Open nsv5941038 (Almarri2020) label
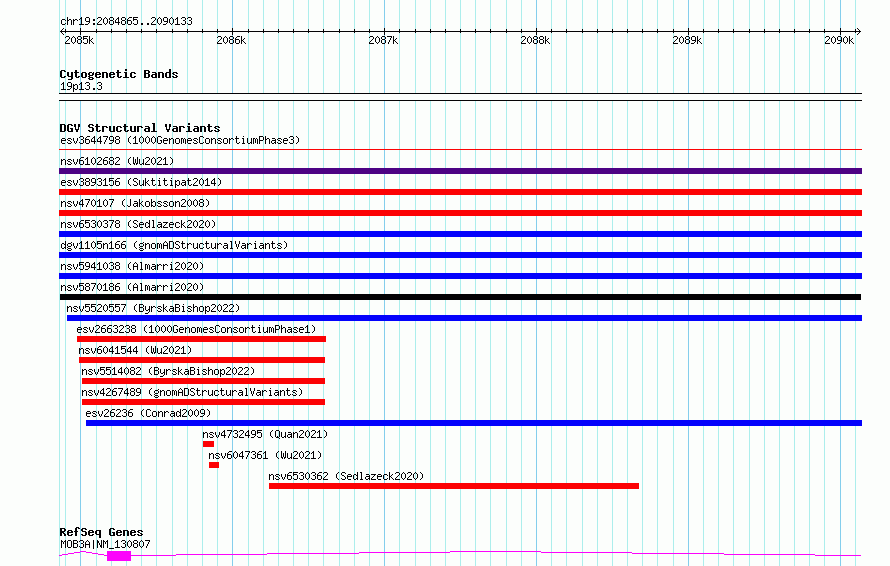The height and width of the screenshot is (566, 890). coord(132,266)
